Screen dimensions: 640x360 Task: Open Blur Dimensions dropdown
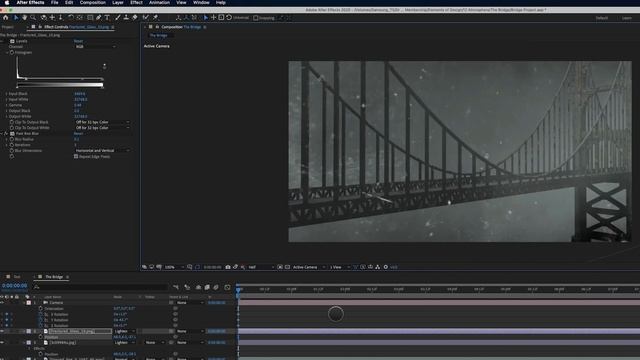pyautogui.click(x=102, y=151)
